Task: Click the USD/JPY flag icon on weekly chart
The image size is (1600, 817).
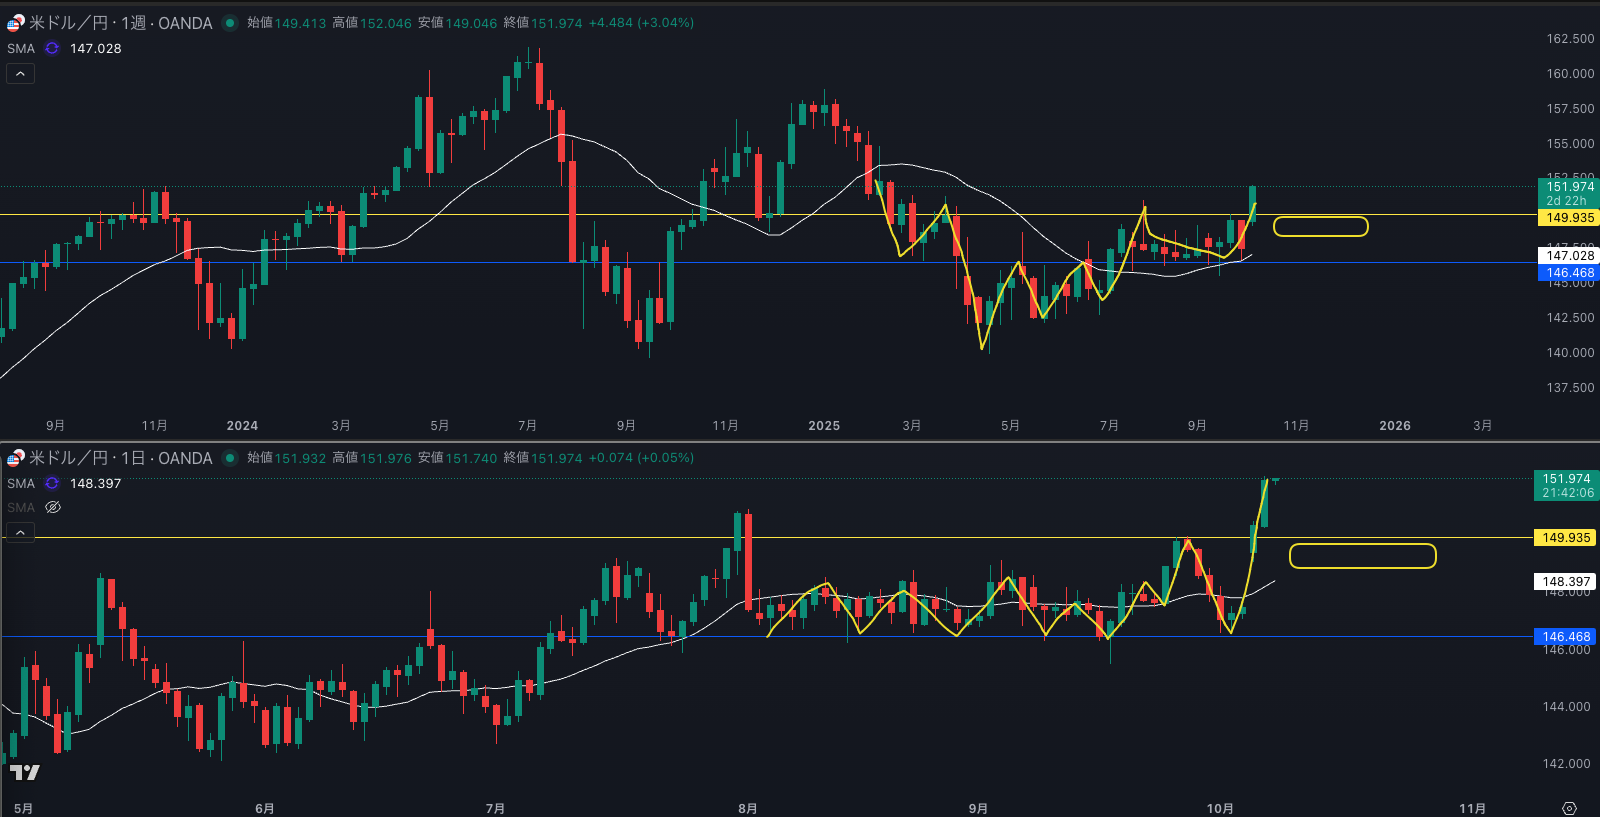Action: [15, 23]
